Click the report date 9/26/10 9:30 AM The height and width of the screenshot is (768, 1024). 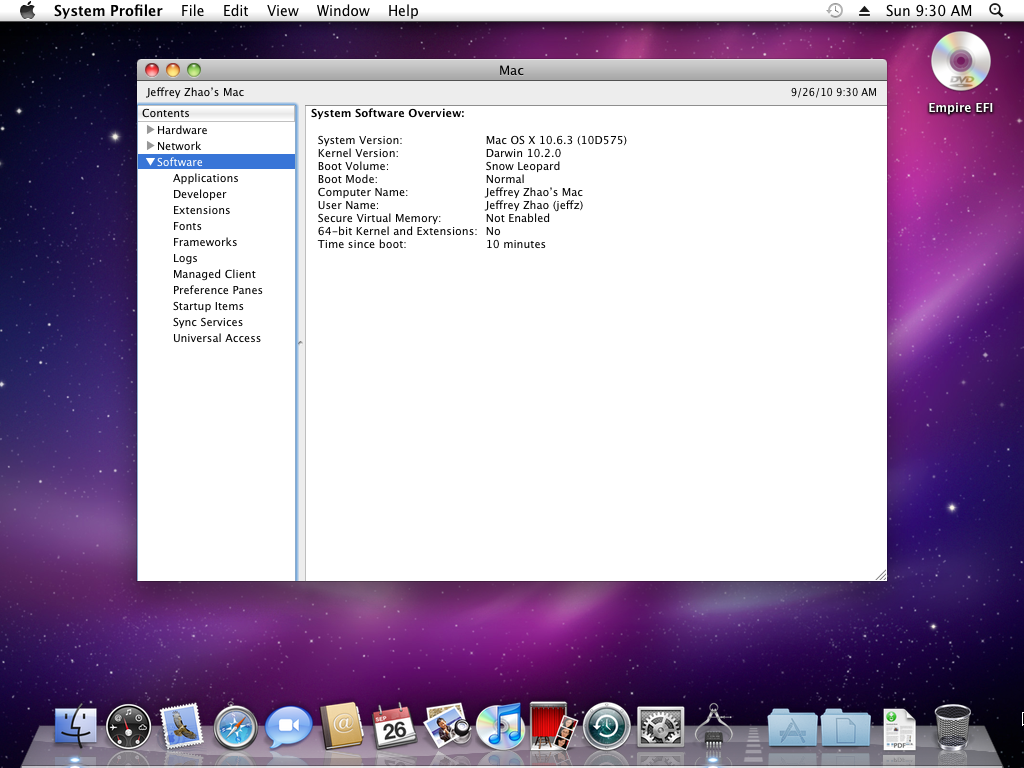(834, 92)
